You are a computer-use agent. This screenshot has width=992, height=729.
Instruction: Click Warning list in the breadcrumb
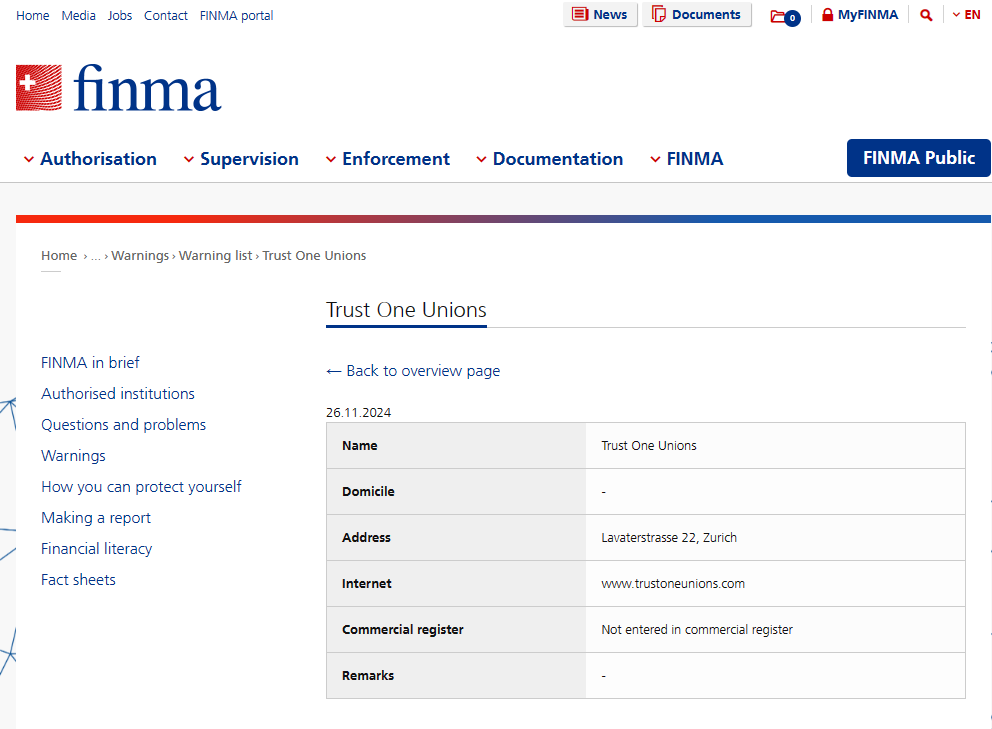tap(216, 256)
